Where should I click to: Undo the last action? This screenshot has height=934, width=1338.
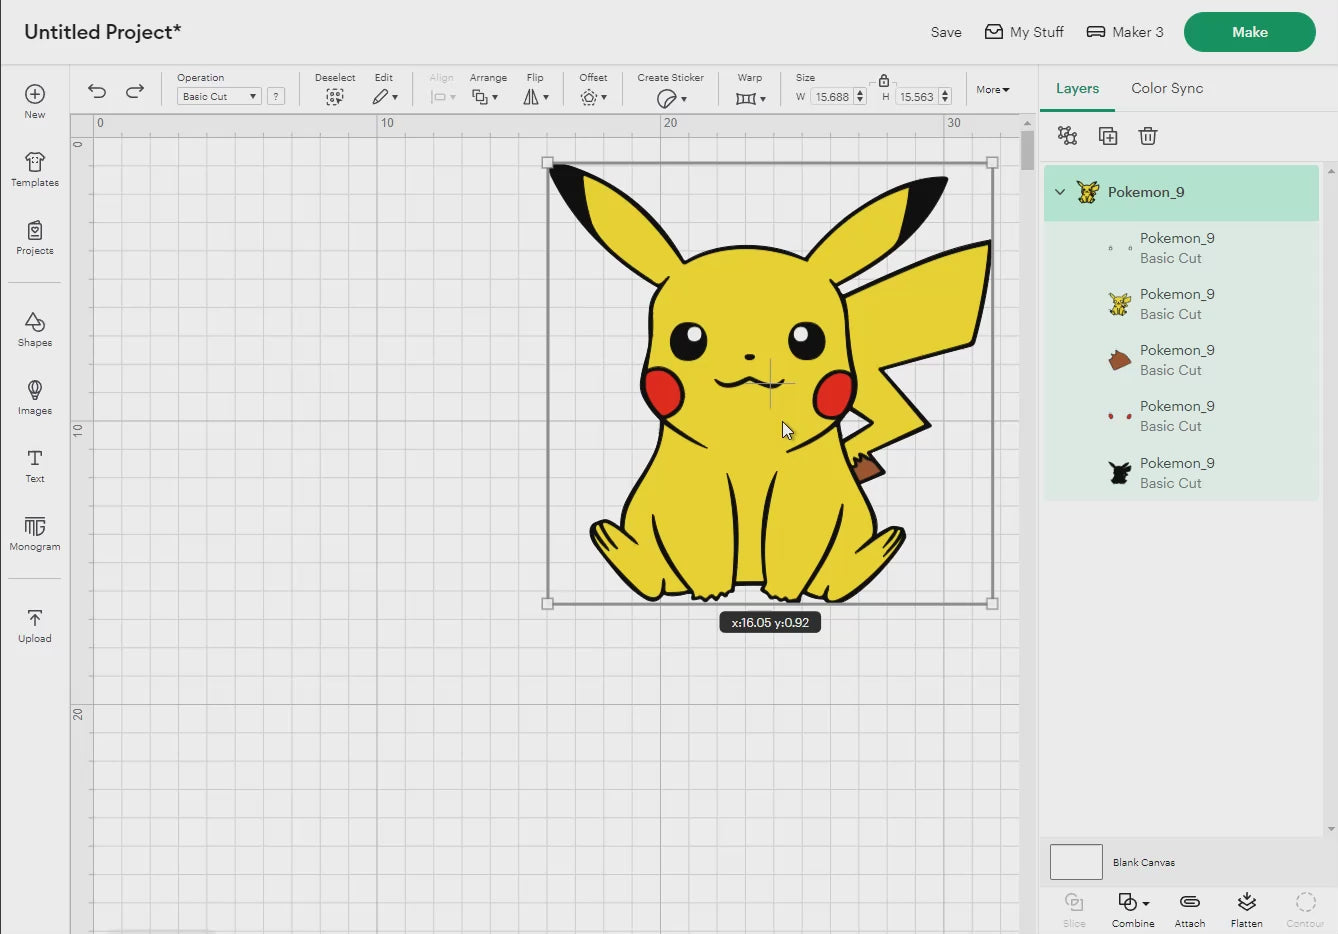[97, 91]
